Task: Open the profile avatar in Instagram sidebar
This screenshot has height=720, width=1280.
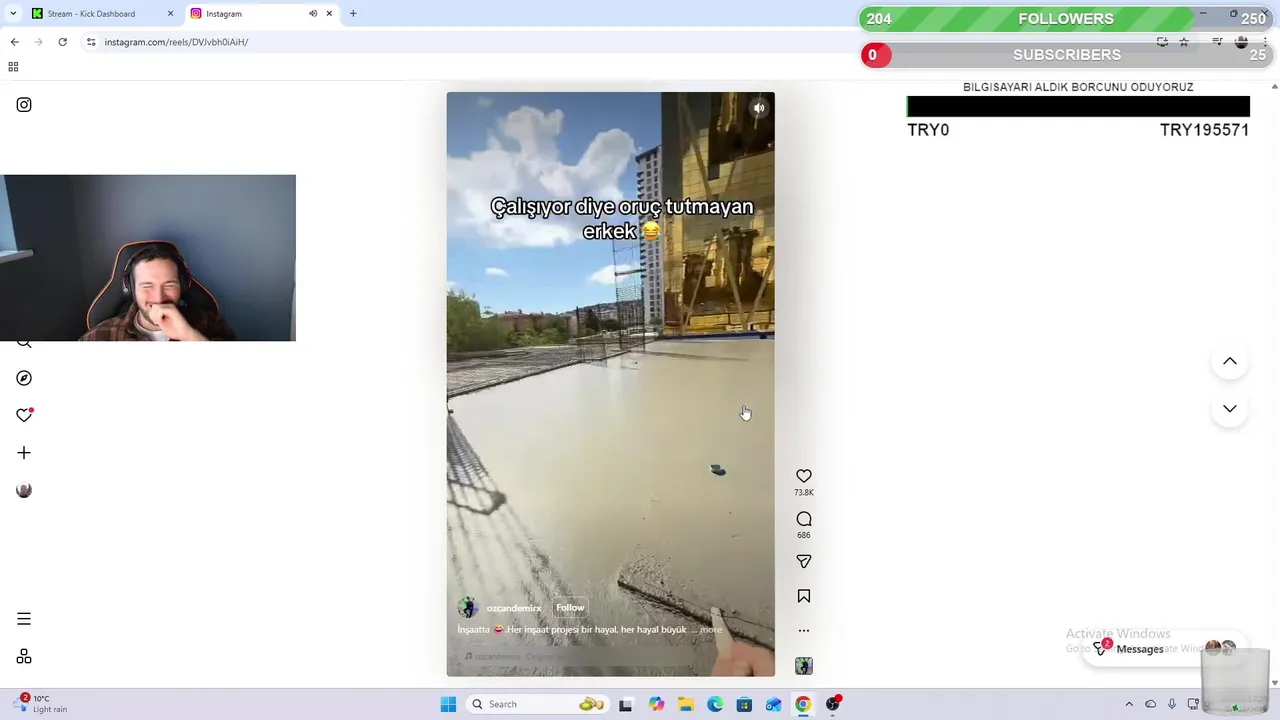Action: [x=24, y=490]
